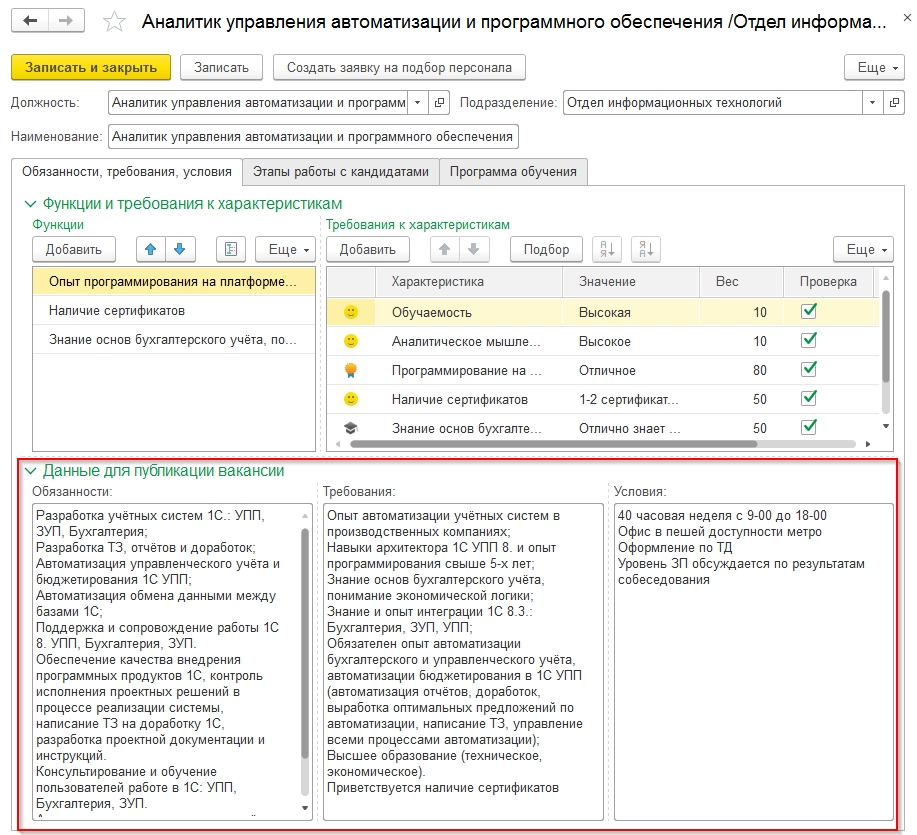The image size is (917, 835).
Task: Click the Подбор button
Action: 546,250
